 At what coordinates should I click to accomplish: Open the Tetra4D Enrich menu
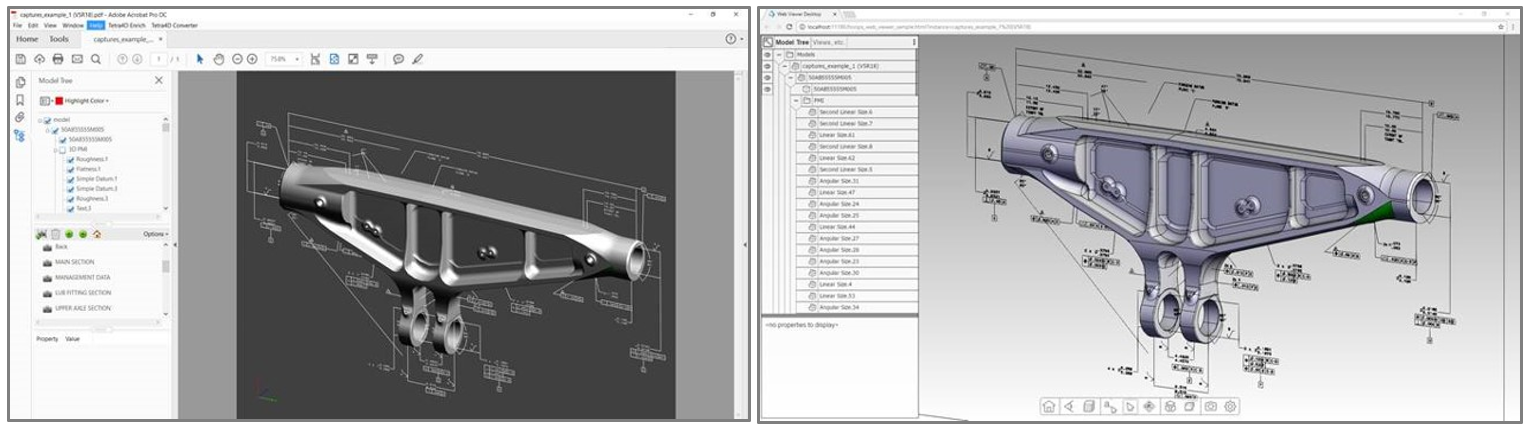pyautogui.click(x=125, y=25)
